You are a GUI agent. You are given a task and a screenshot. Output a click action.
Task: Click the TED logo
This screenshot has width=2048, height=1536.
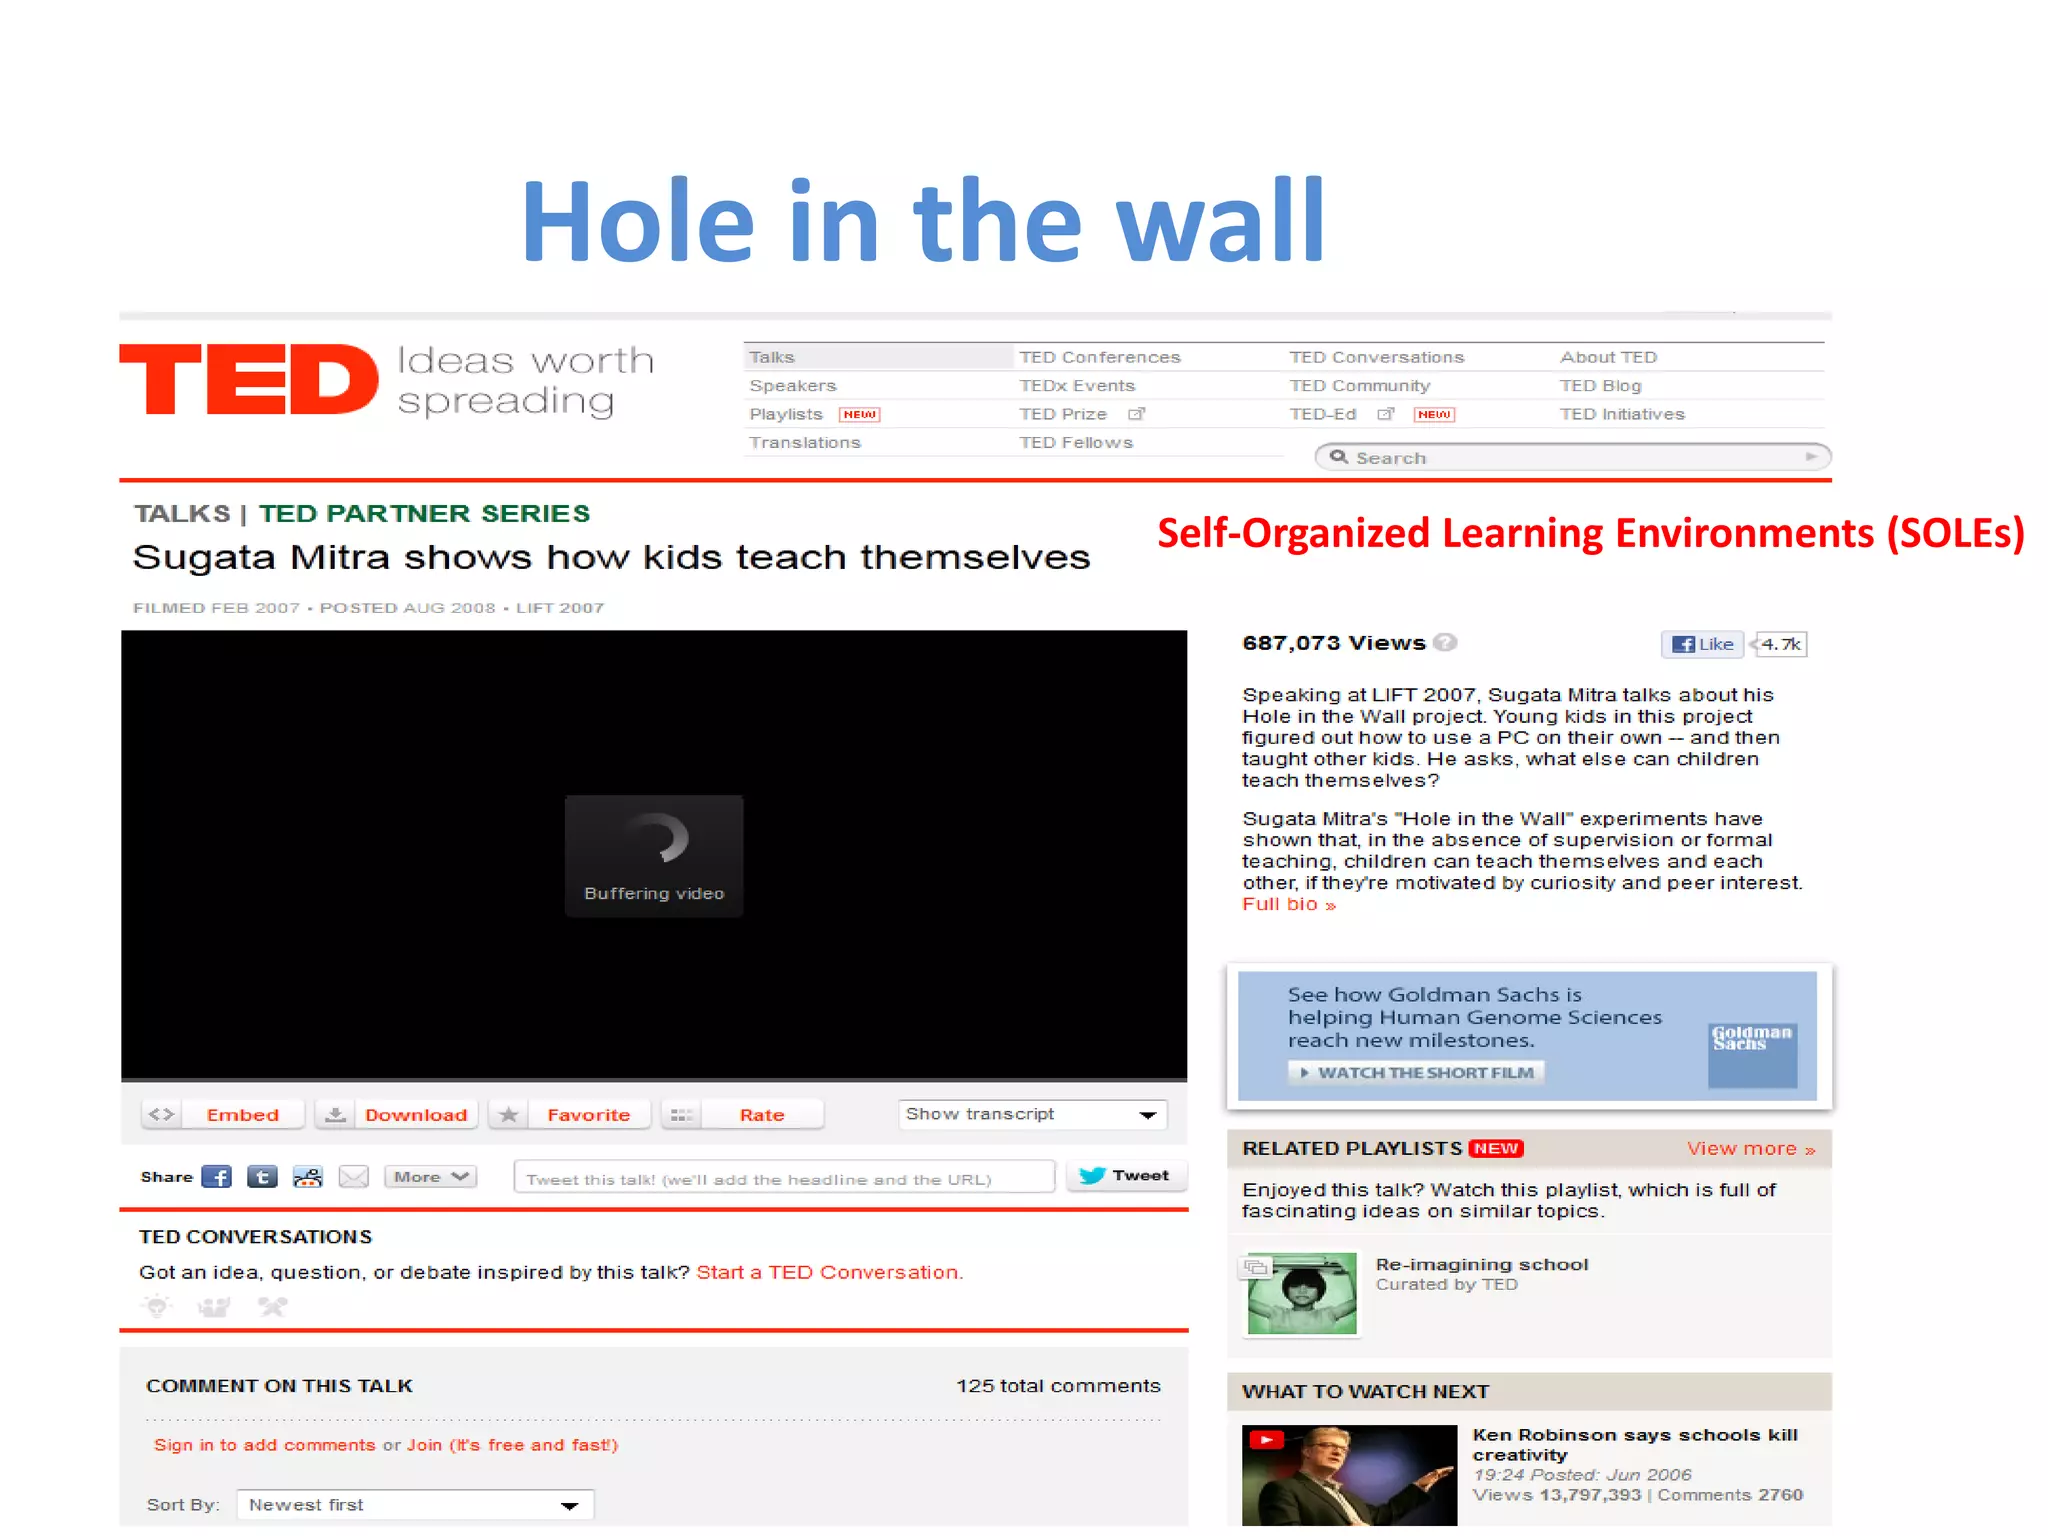(x=249, y=380)
